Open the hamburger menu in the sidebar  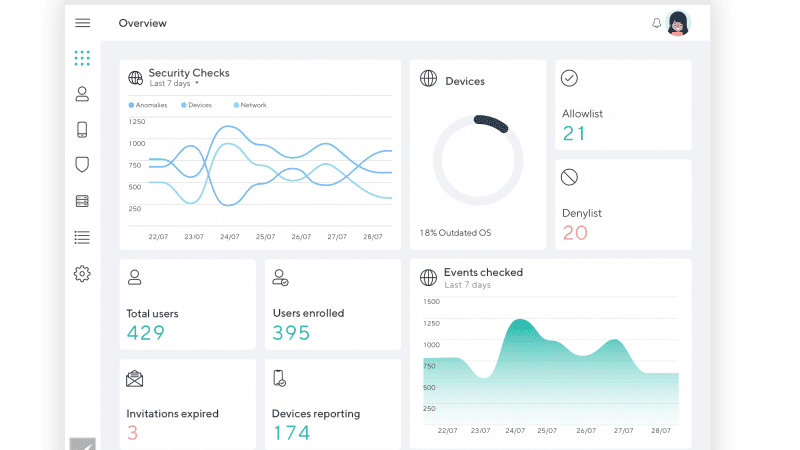pyautogui.click(x=82, y=23)
